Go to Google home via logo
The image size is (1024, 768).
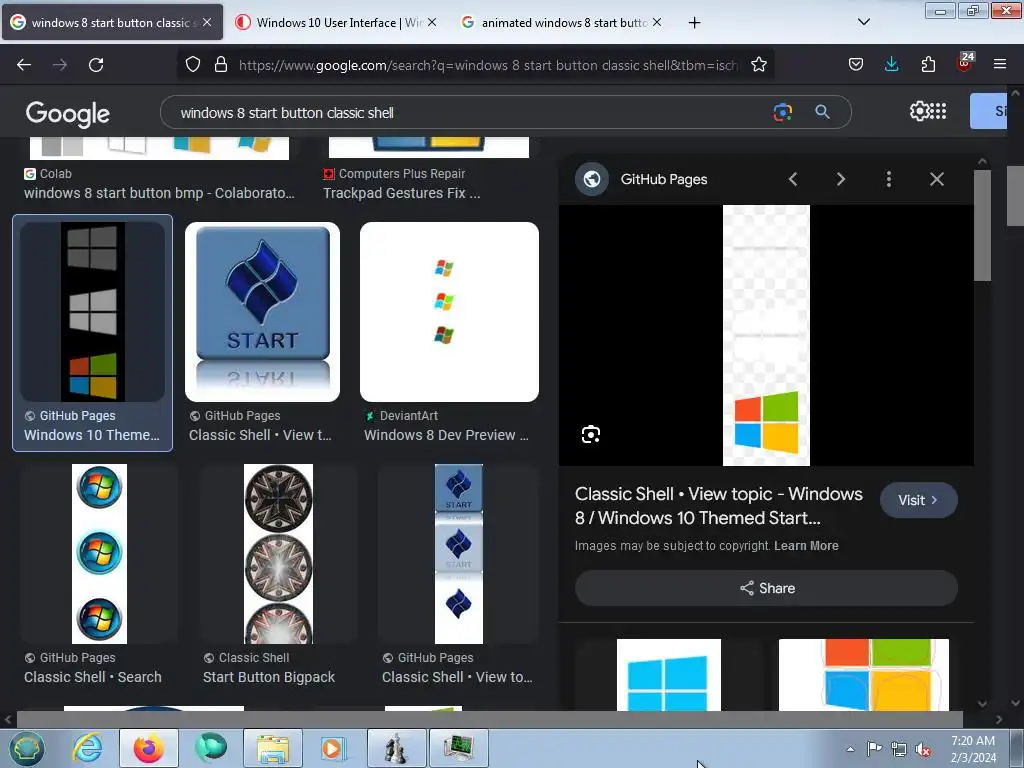point(67,114)
